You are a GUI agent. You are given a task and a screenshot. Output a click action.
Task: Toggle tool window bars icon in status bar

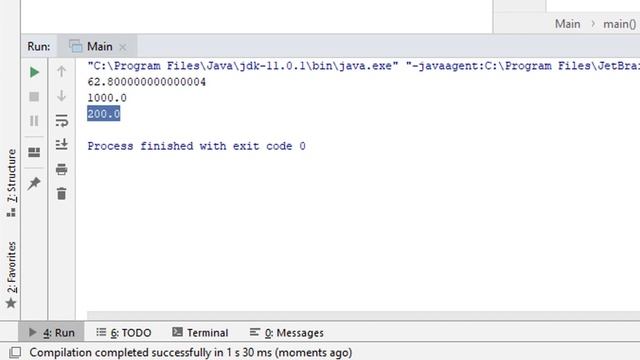(15, 352)
